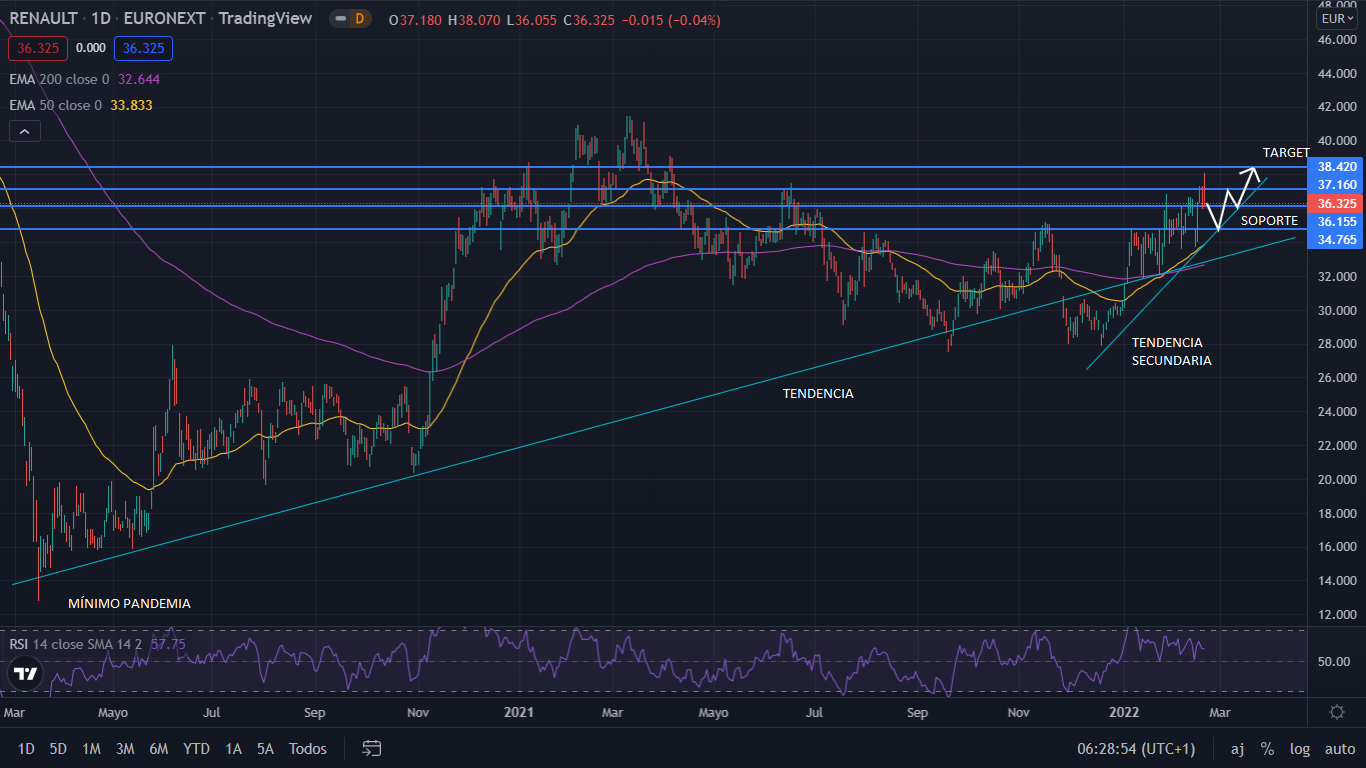
Task: Select the YTD time range
Action: (x=196, y=749)
